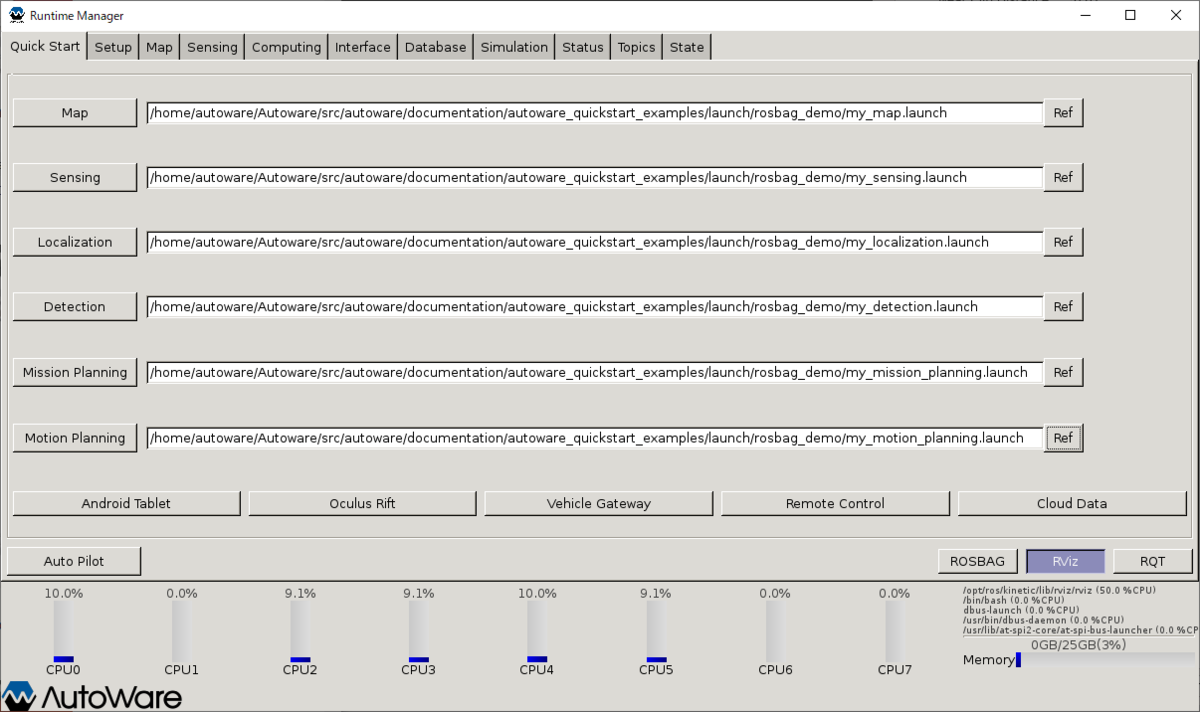Minimize the Runtime Manager window
The height and width of the screenshot is (712, 1200).
click(x=1085, y=15)
